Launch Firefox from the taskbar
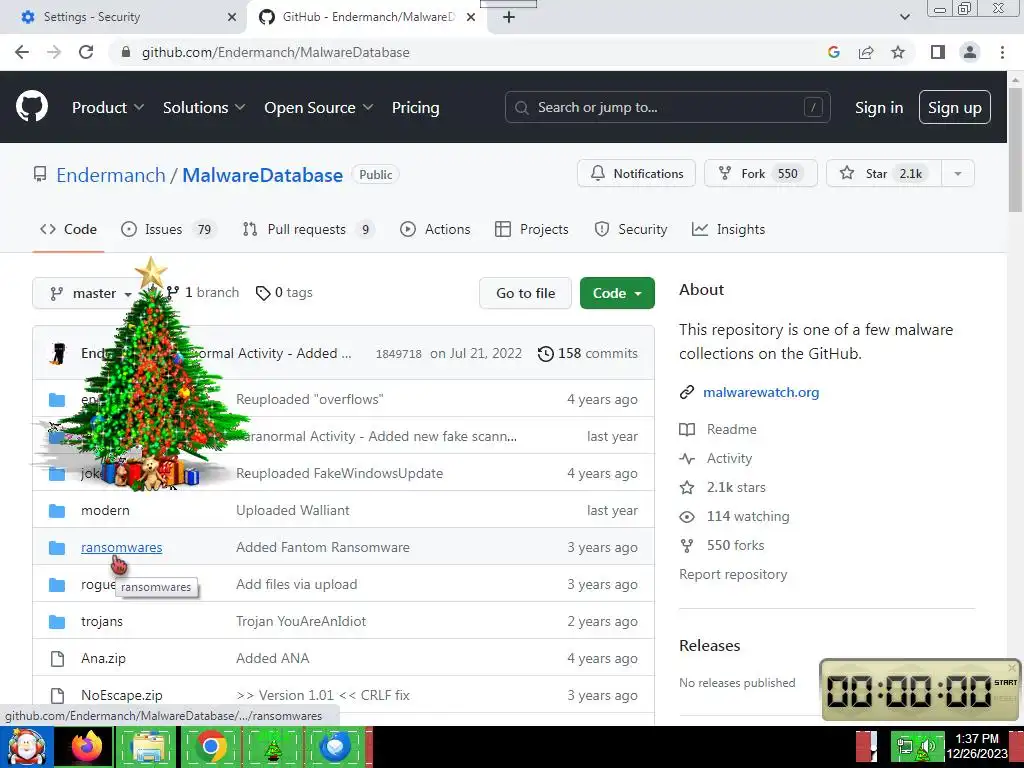The image size is (1024, 768). [x=87, y=747]
